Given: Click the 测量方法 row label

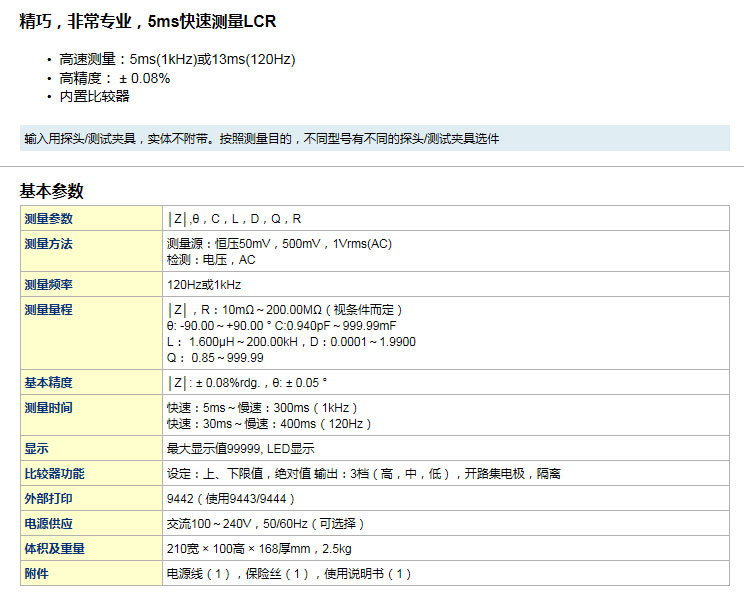Looking at the screenshot, I should [x=49, y=244].
